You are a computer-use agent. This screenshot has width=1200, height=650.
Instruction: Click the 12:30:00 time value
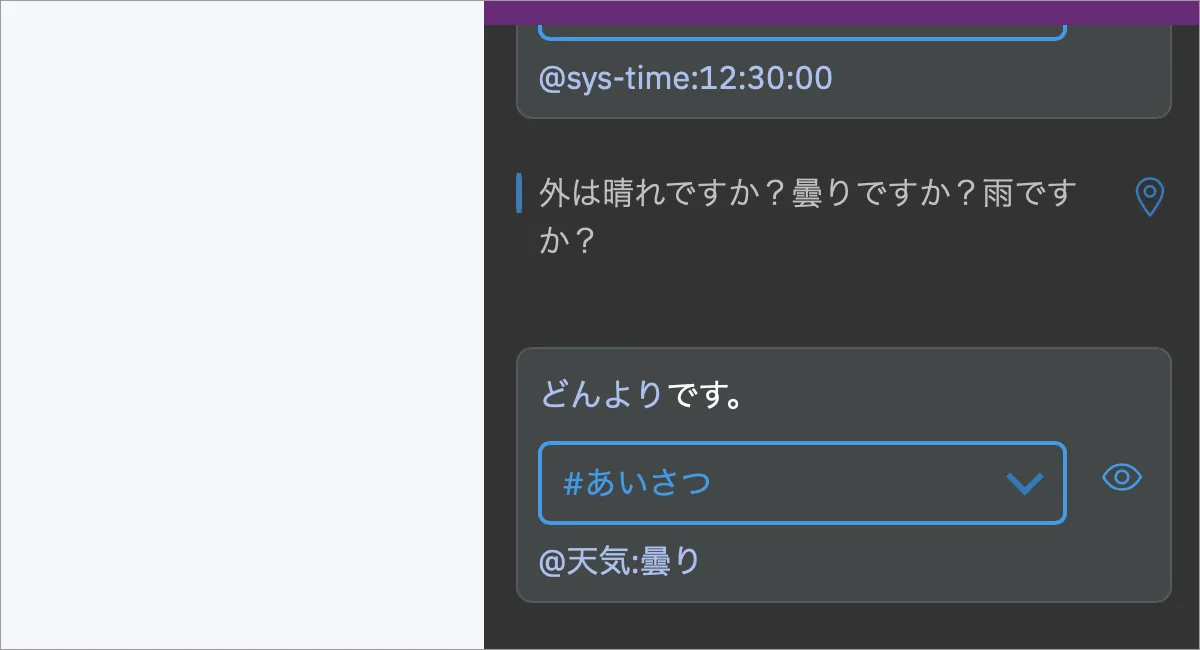click(x=766, y=78)
